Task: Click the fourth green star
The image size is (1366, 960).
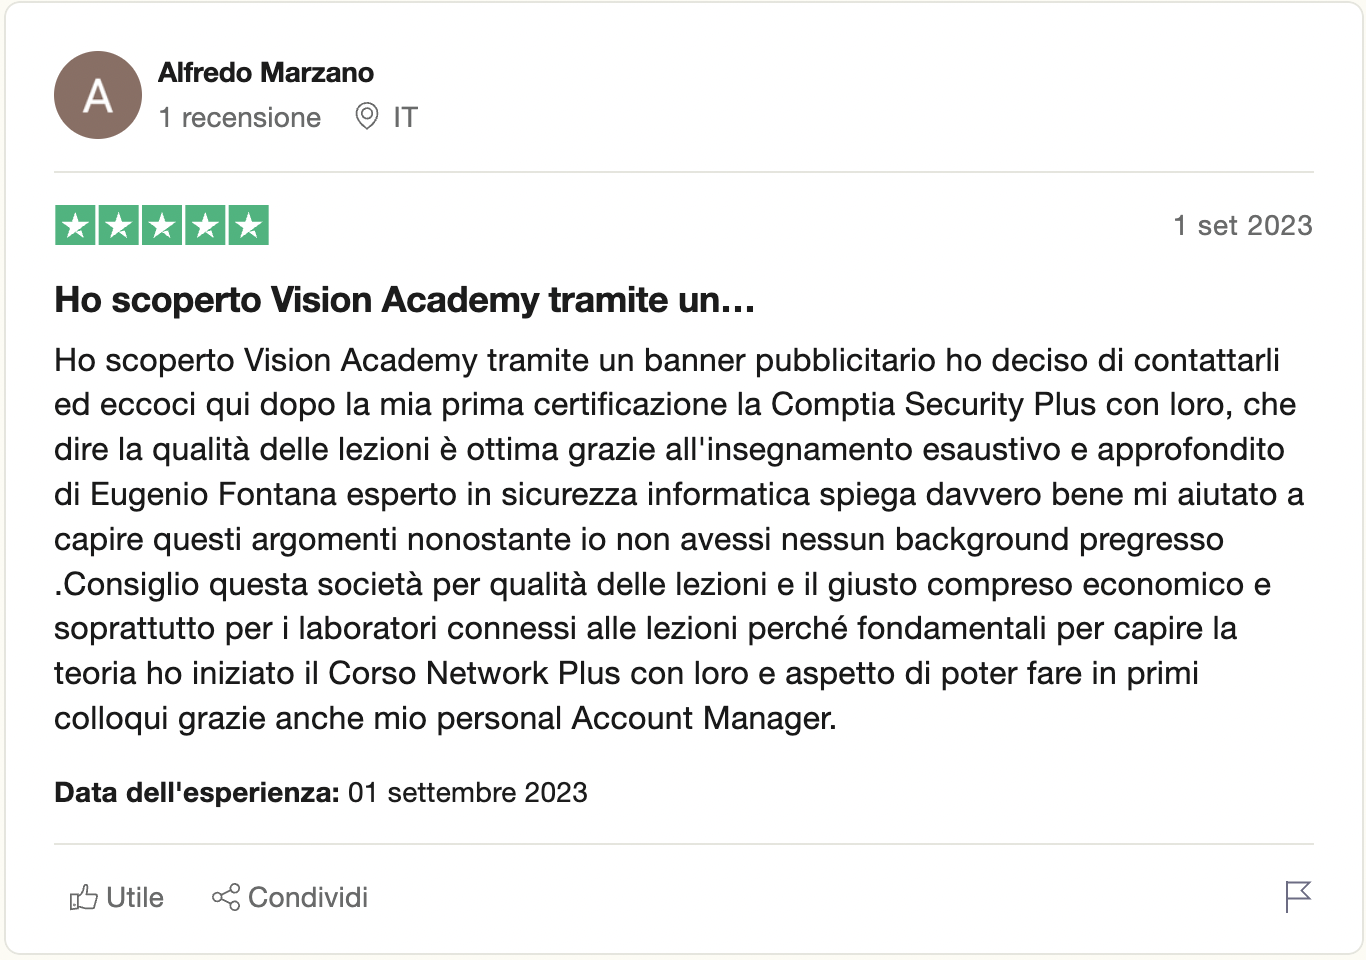Action: (x=205, y=225)
